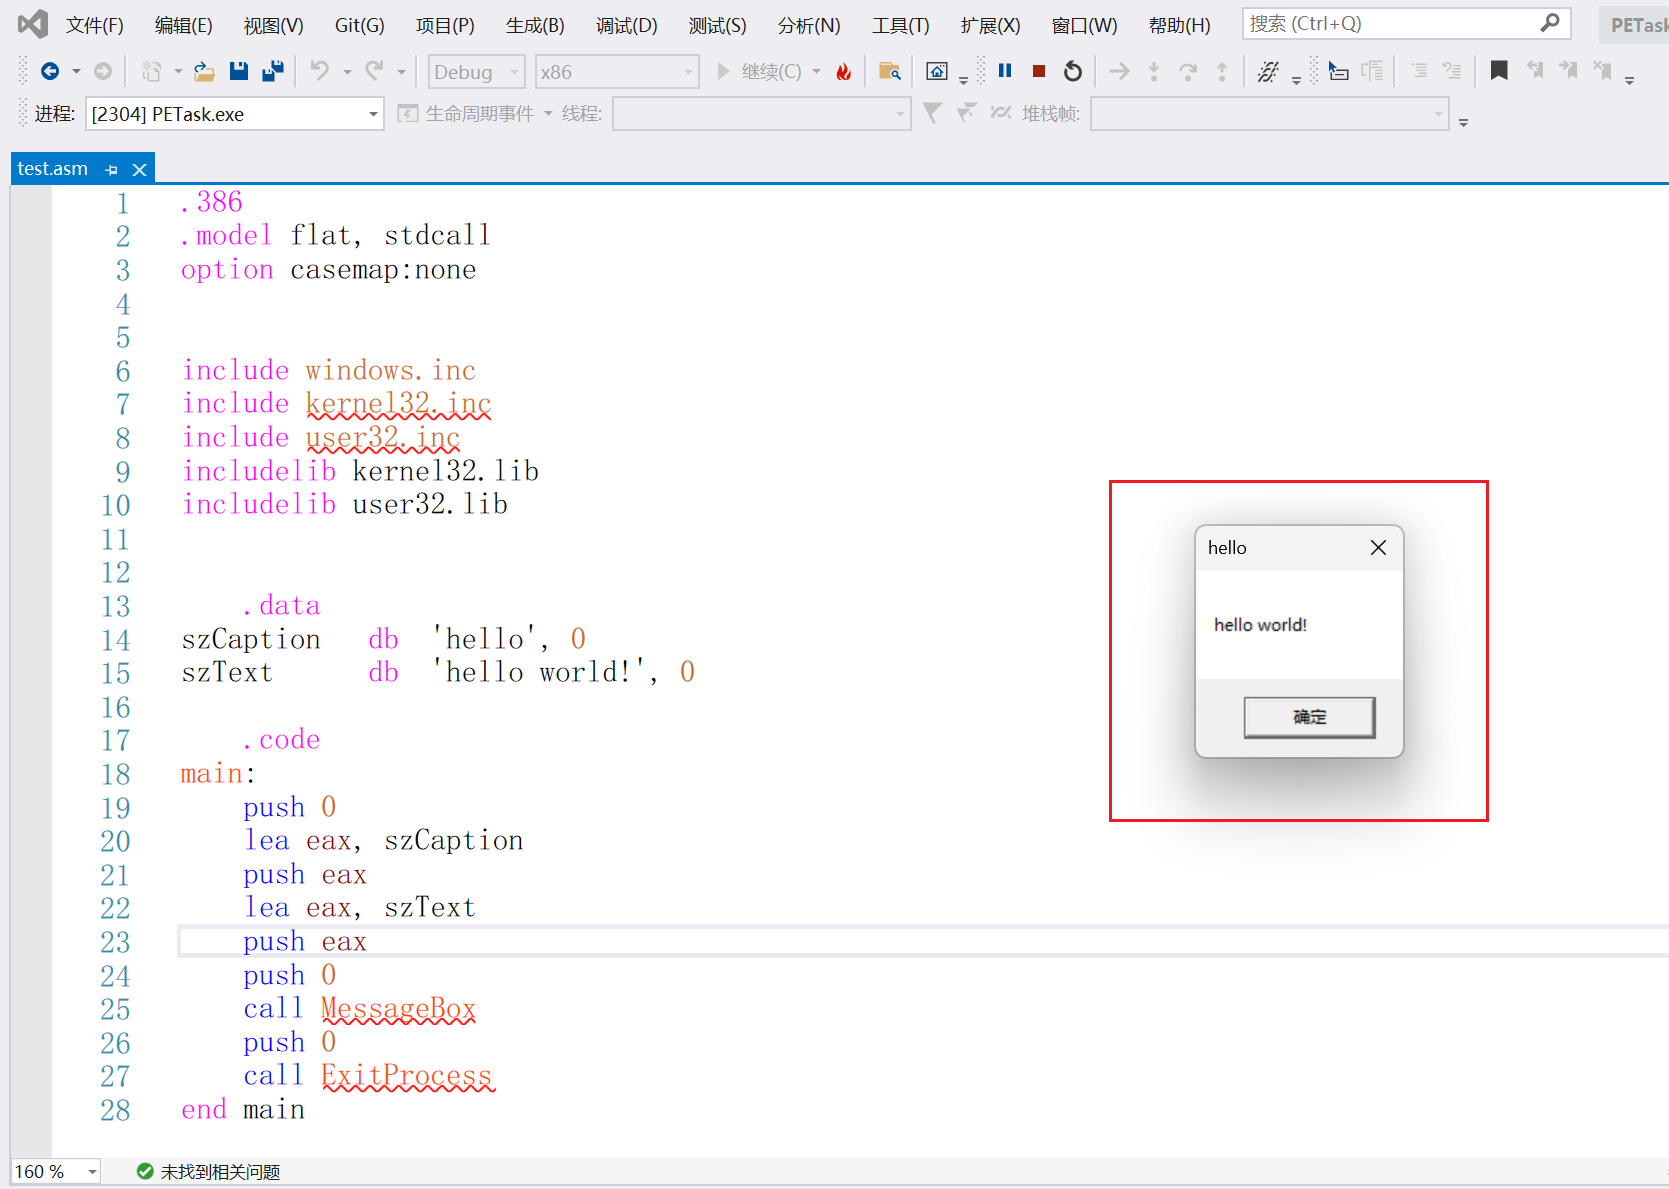Viewport: 1669px width, 1189px height.
Task: Toggle a bookmark with the bookmark icon
Action: 1499,71
